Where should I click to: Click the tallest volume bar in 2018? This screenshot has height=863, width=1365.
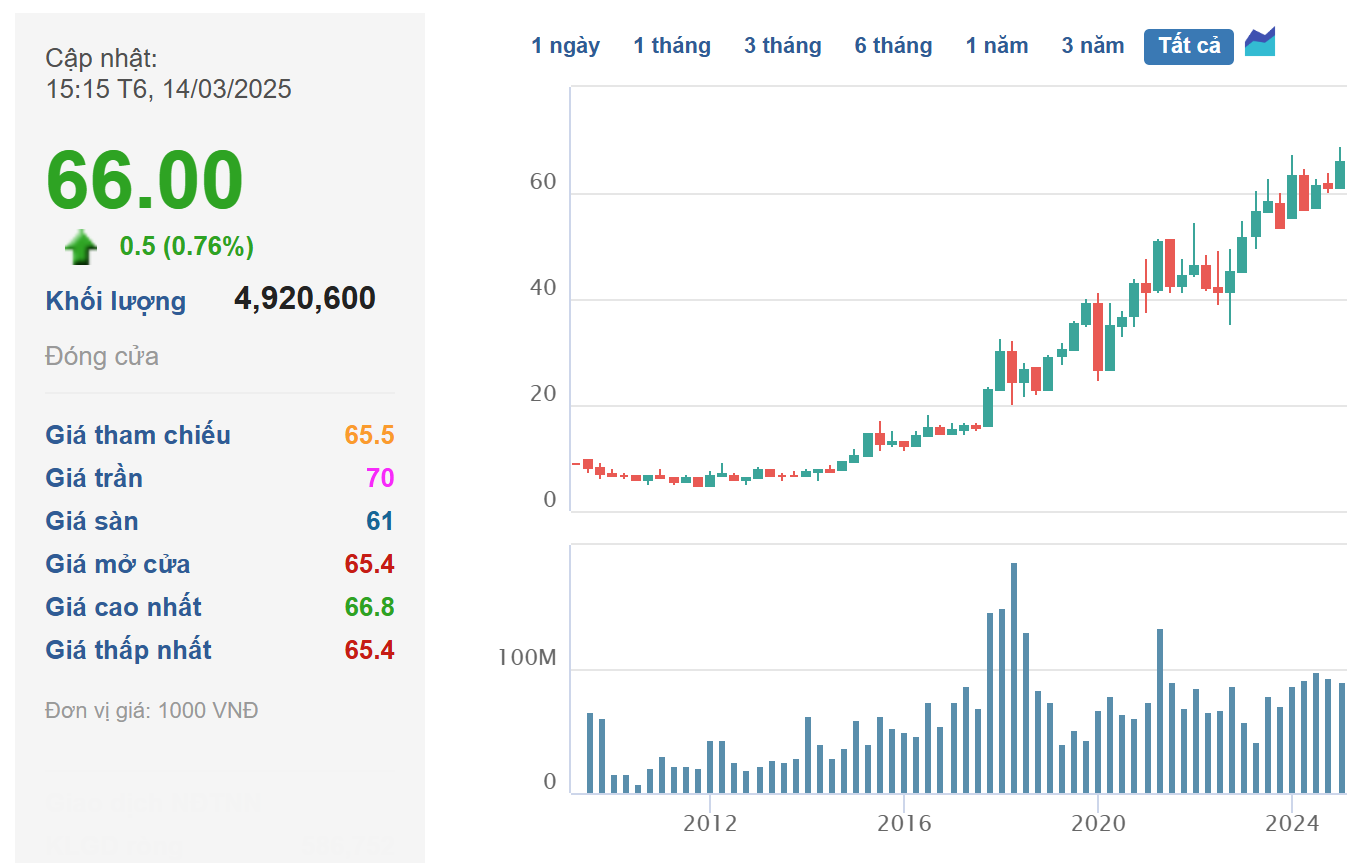click(1014, 678)
